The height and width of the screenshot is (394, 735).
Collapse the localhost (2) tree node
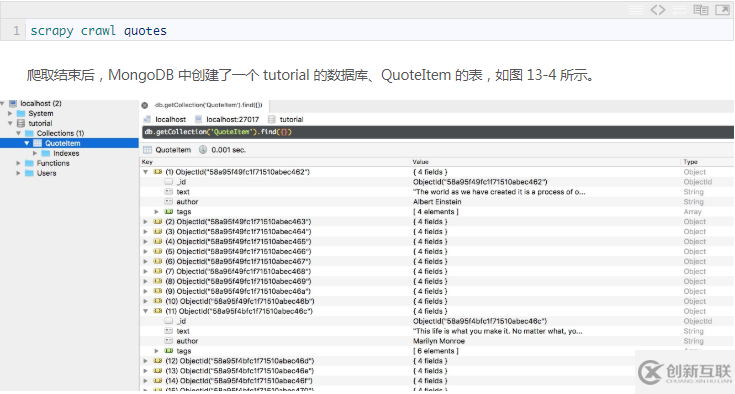pyautogui.click(x=2, y=104)
